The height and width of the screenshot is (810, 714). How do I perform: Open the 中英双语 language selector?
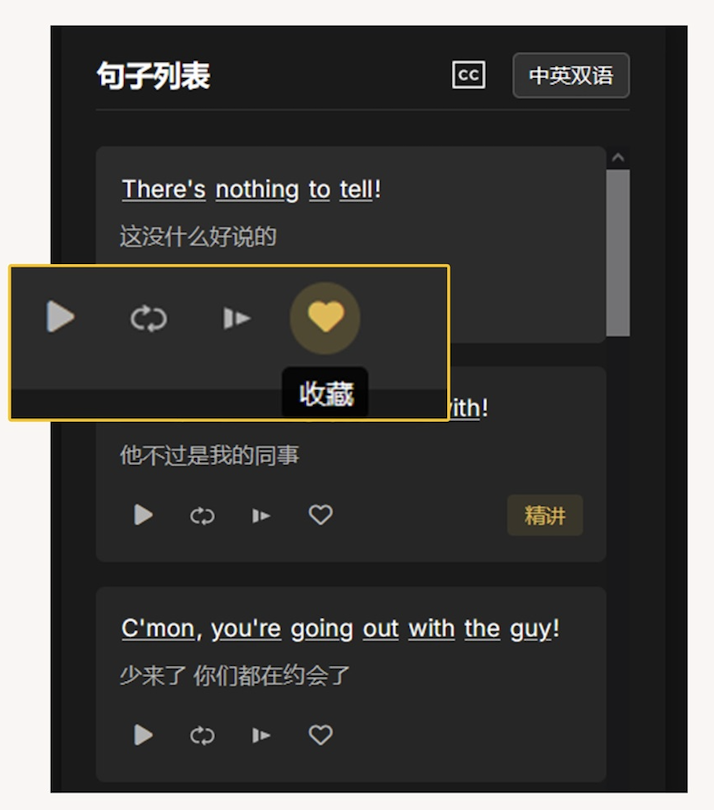571,75
